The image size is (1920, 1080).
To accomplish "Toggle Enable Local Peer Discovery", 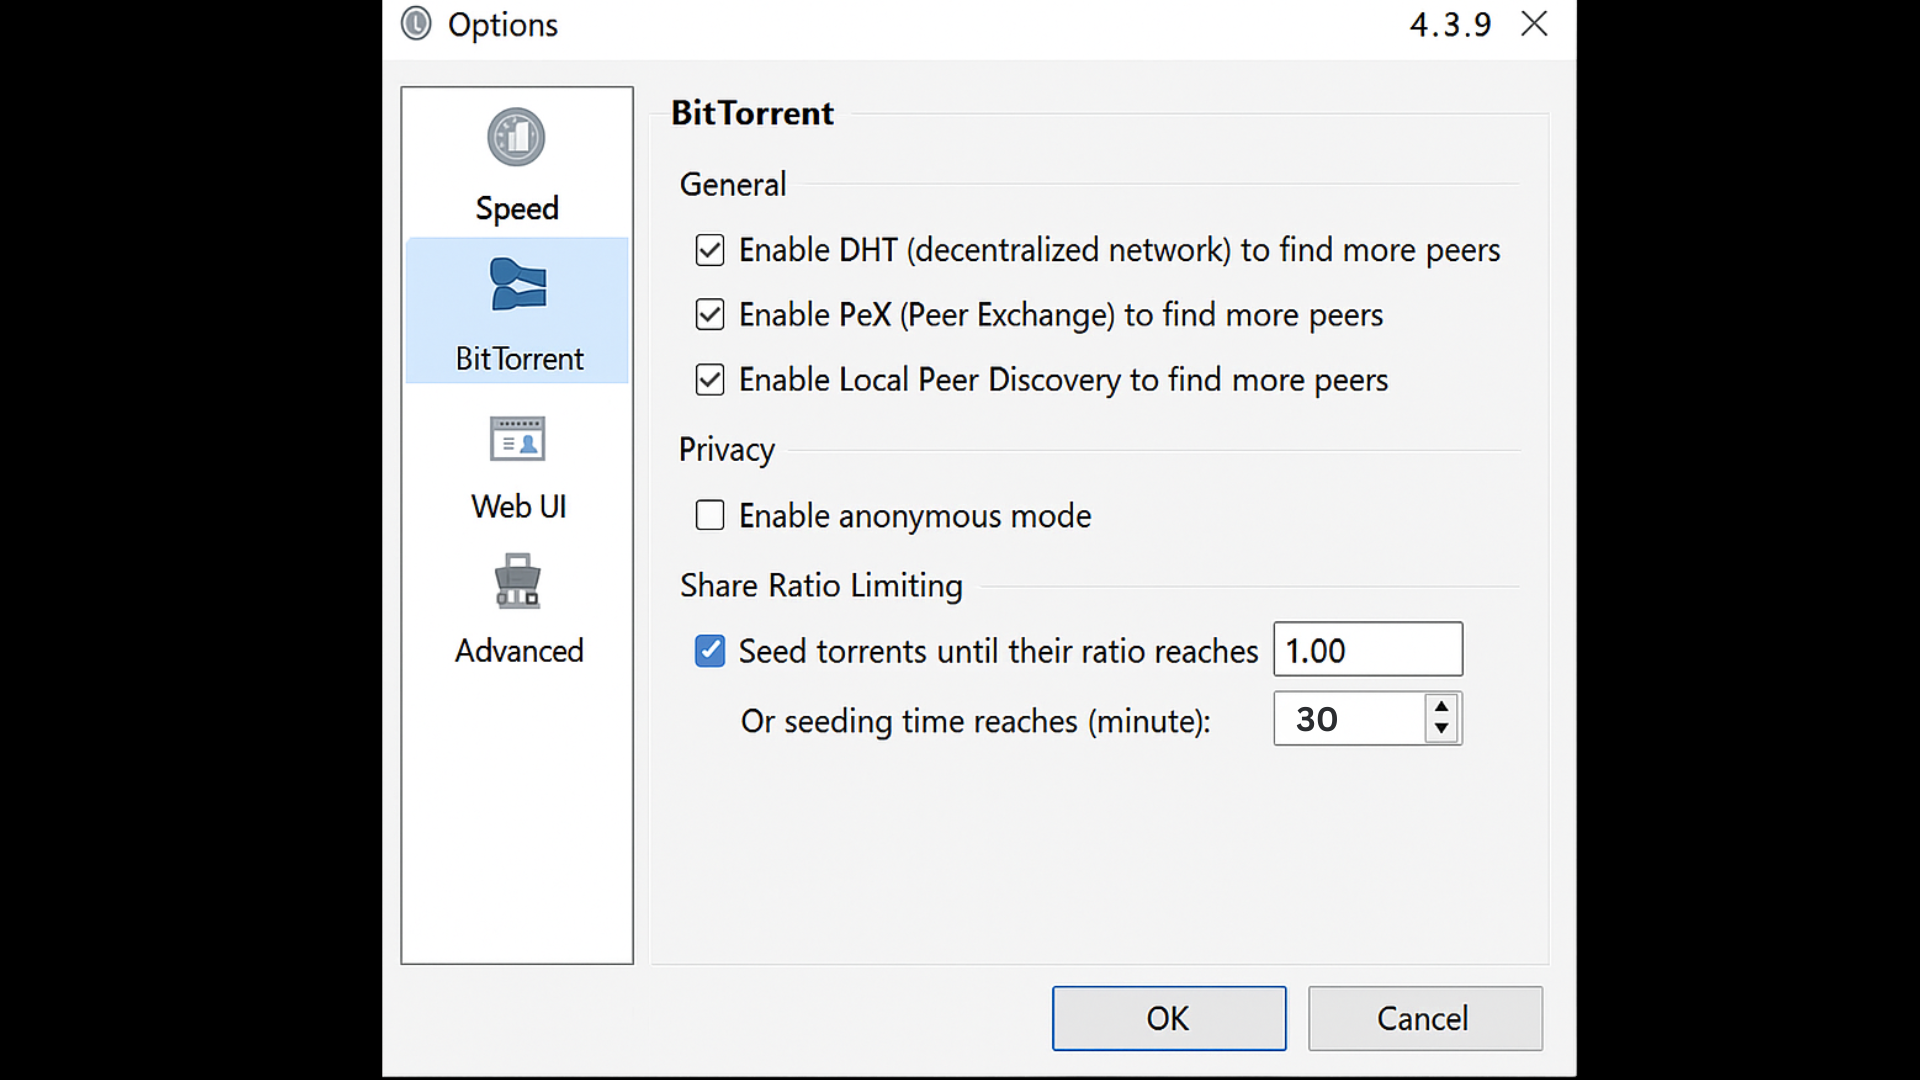I will point(709,380).
